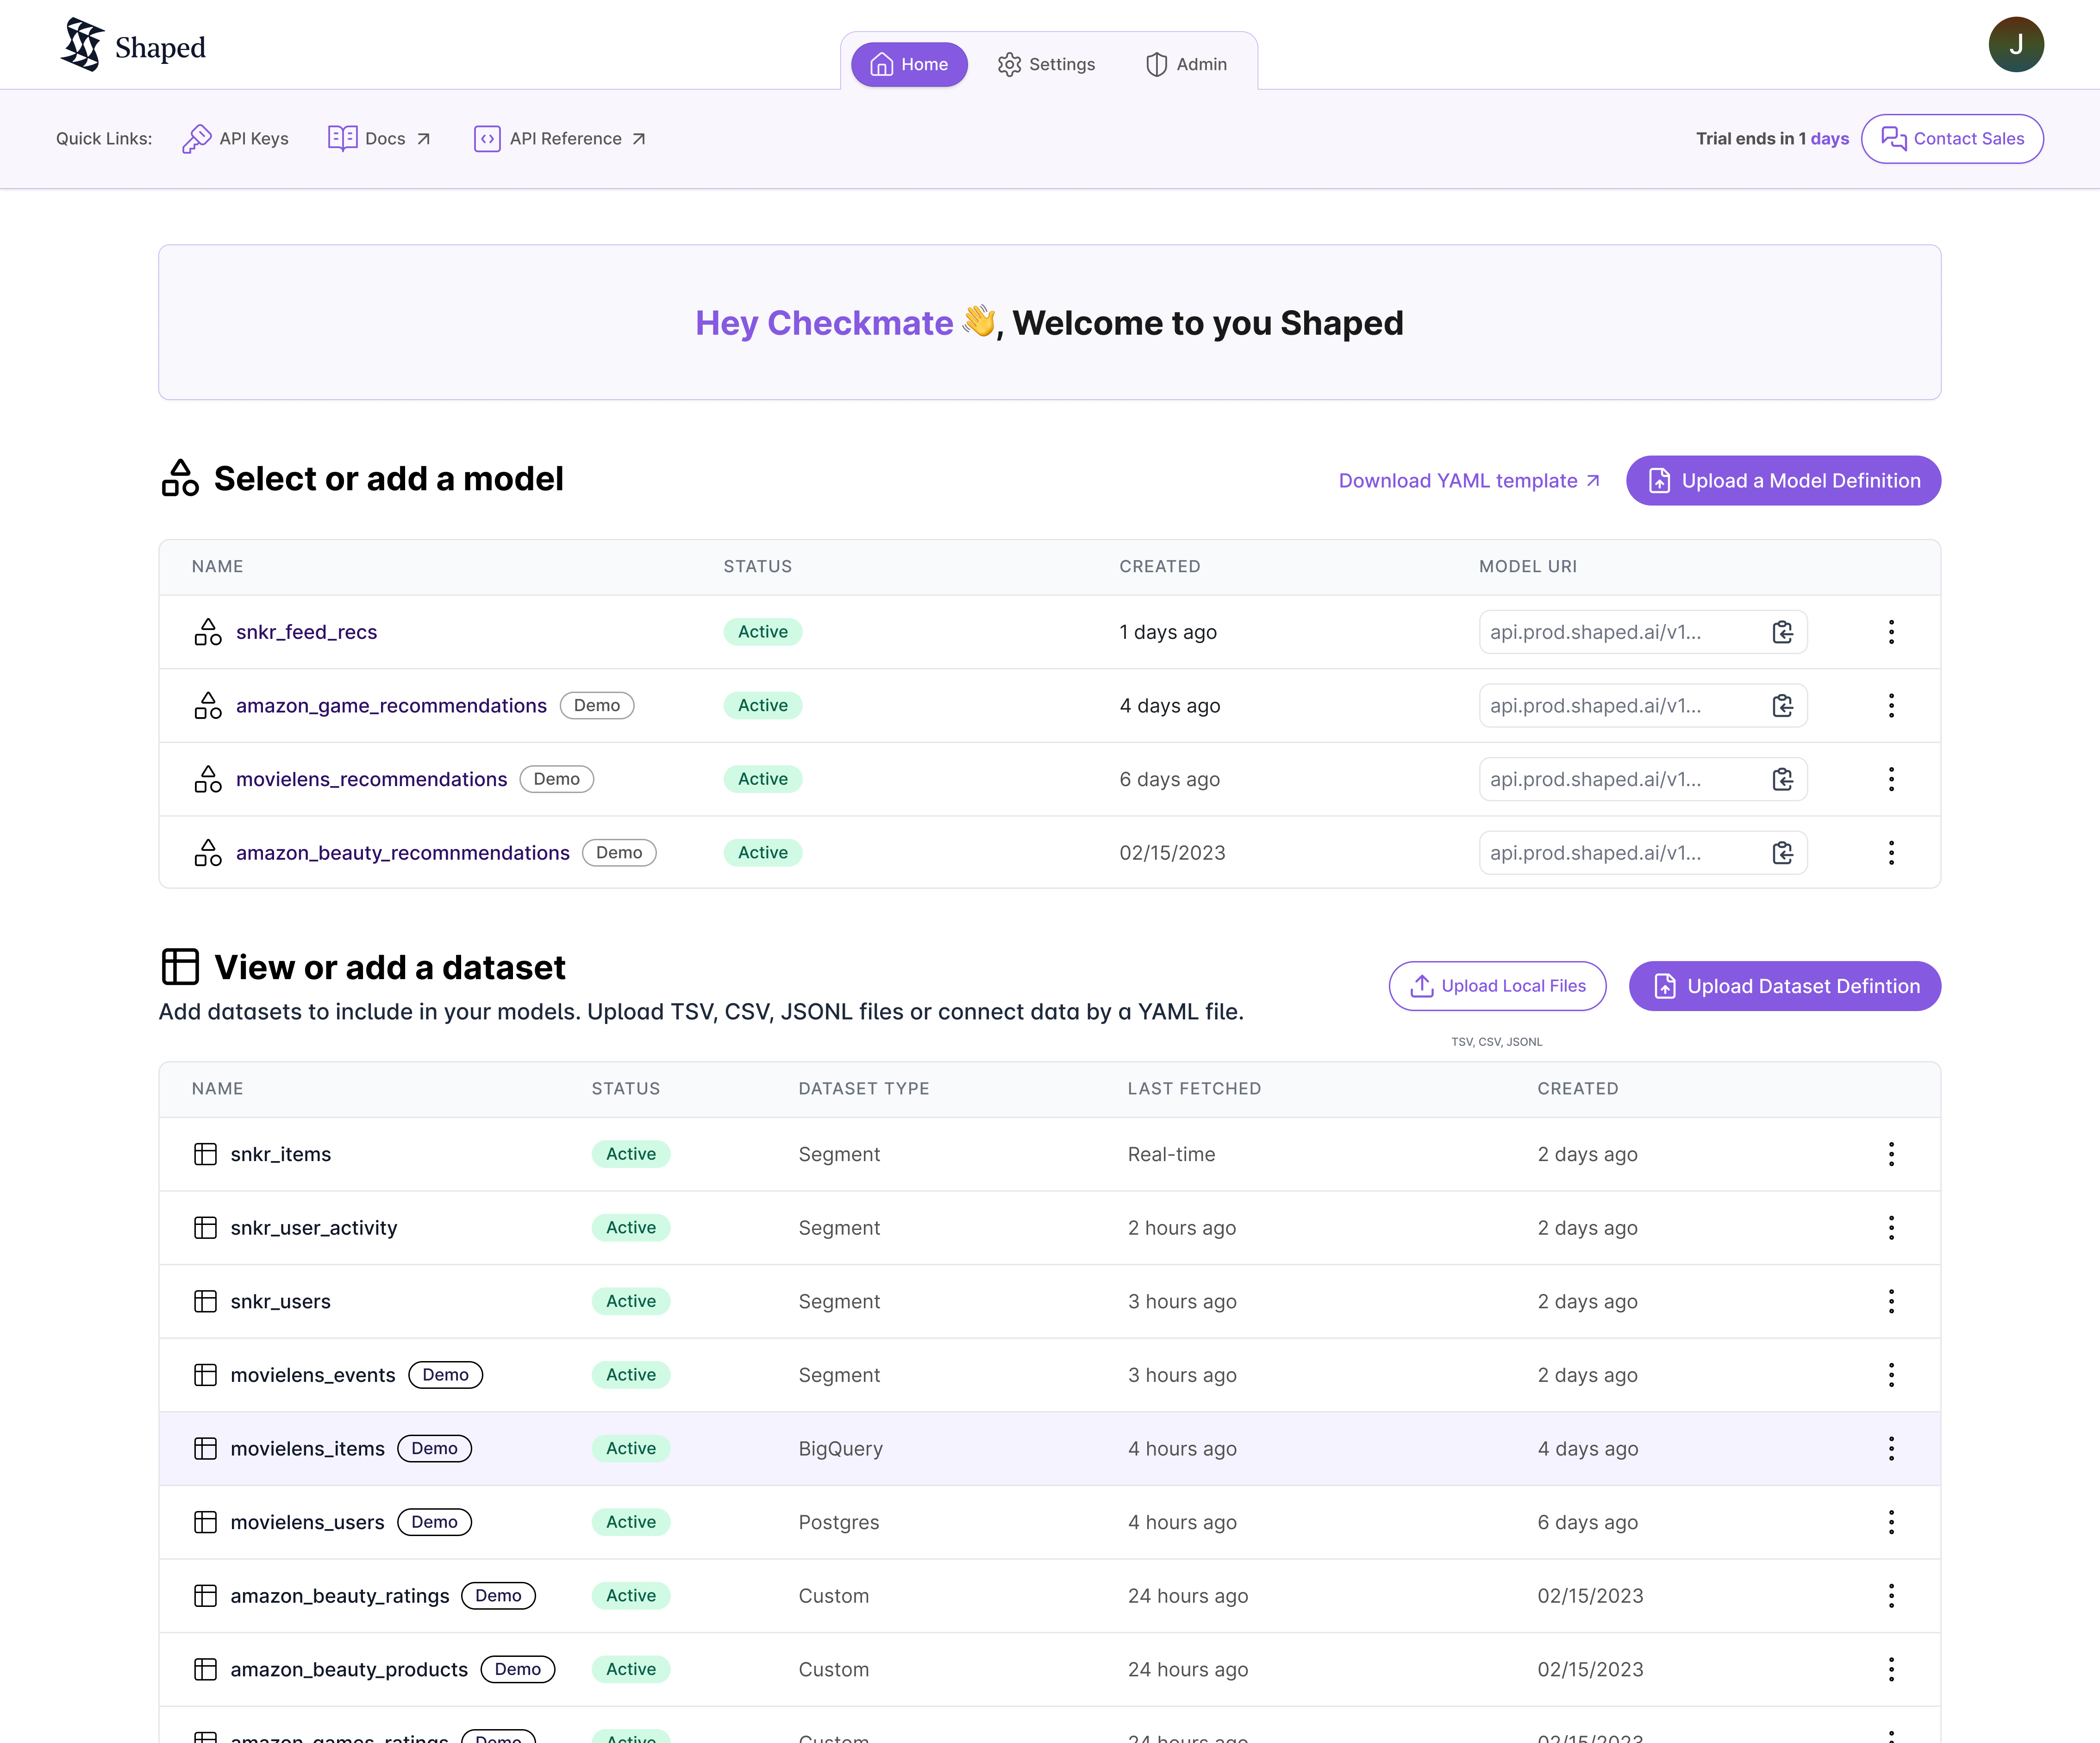Select the movielens_recommendations model URI field

[1643, 779]
